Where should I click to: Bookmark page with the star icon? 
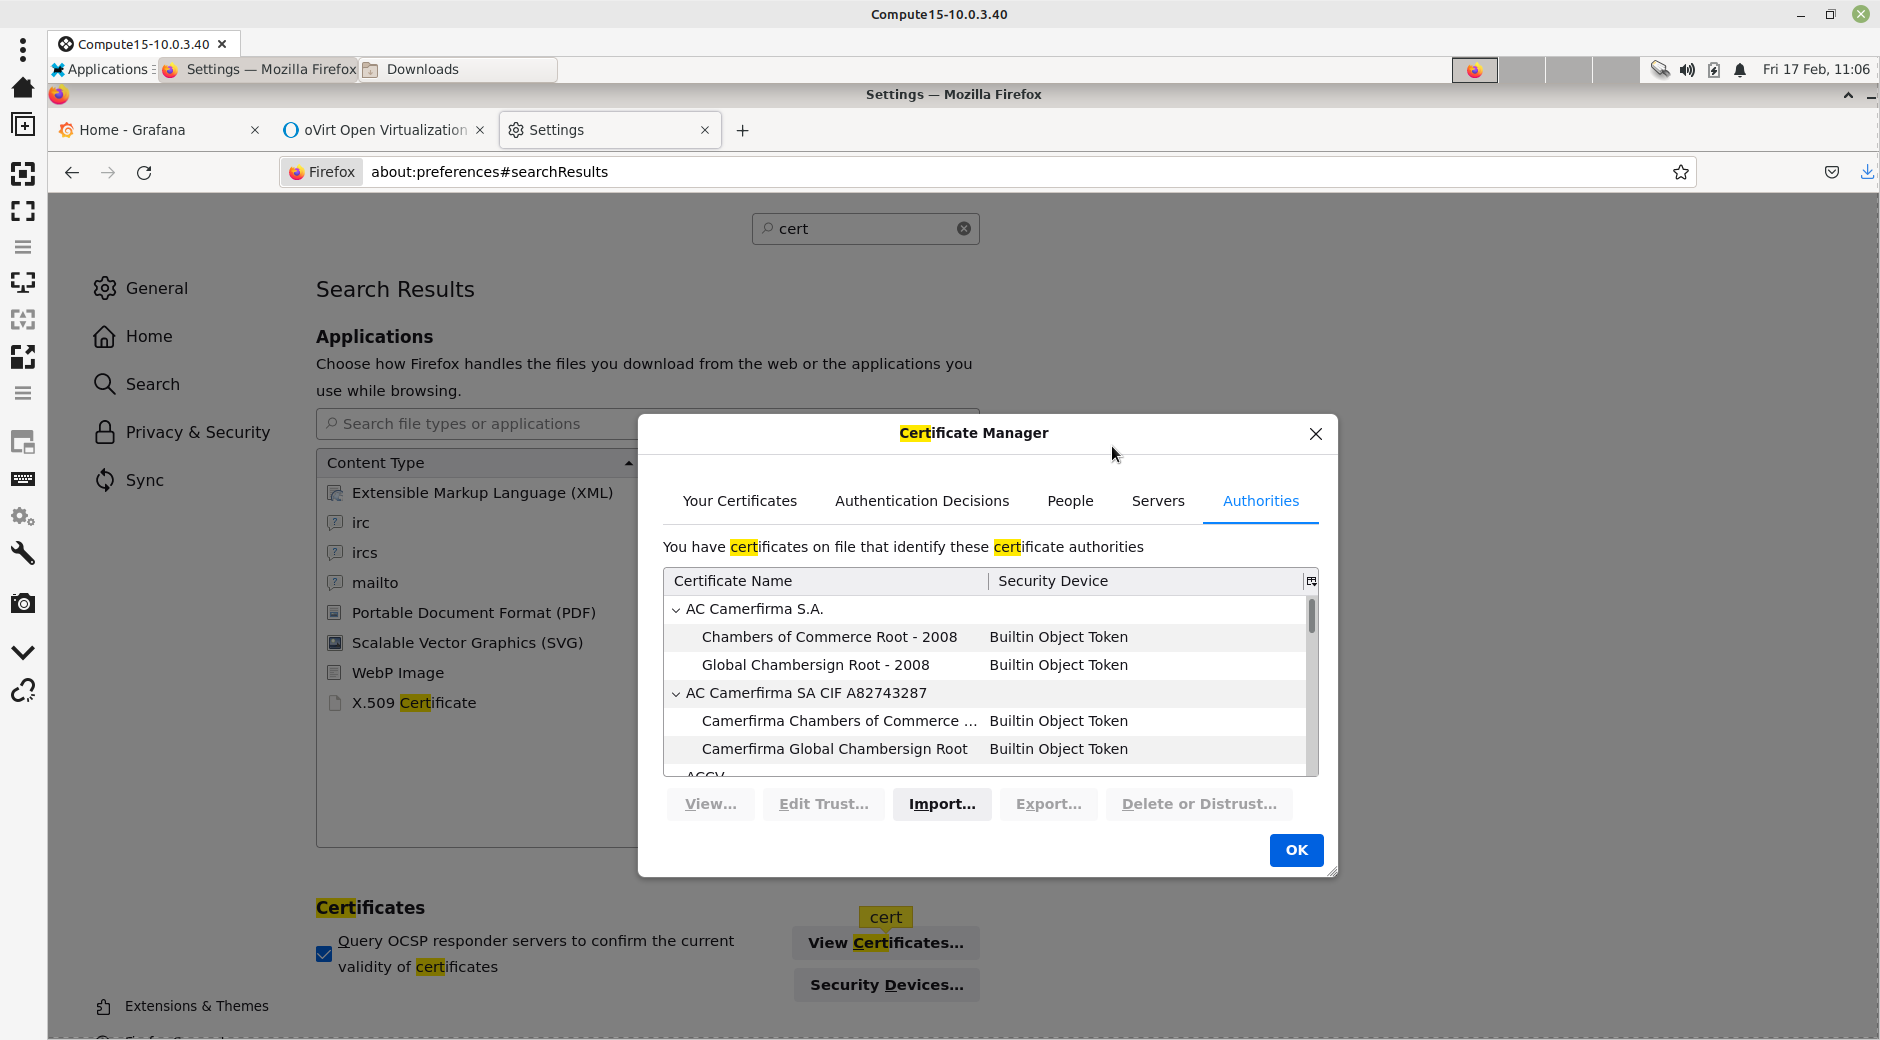[x=1680, y=172]
